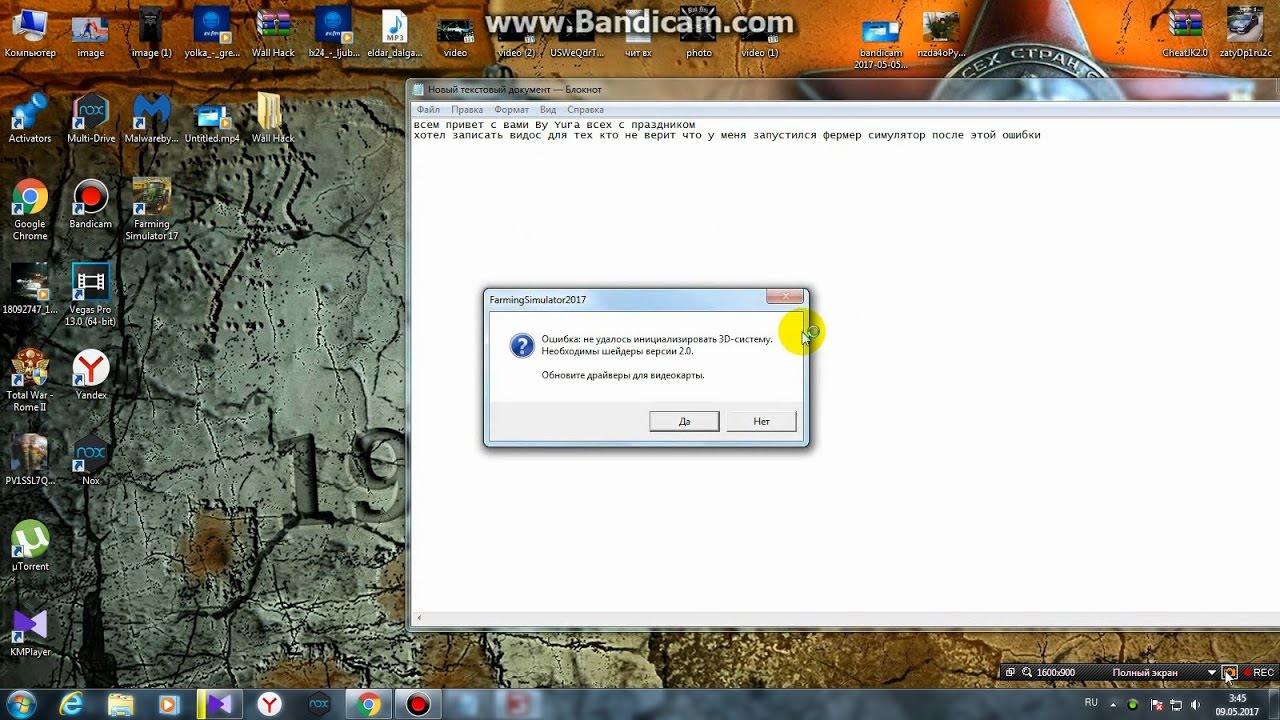Select the video desktop file icon
This screenshot has width=1280, height=720.
[x=455, y=33]
